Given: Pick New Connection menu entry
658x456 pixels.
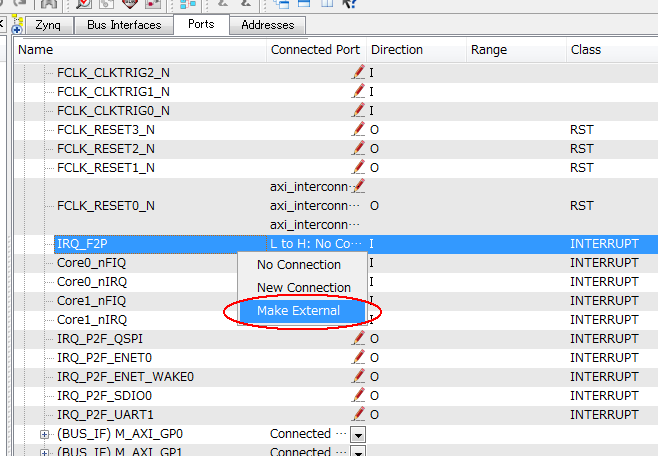Looking at the screenshot, I should (x=303, y=288).
